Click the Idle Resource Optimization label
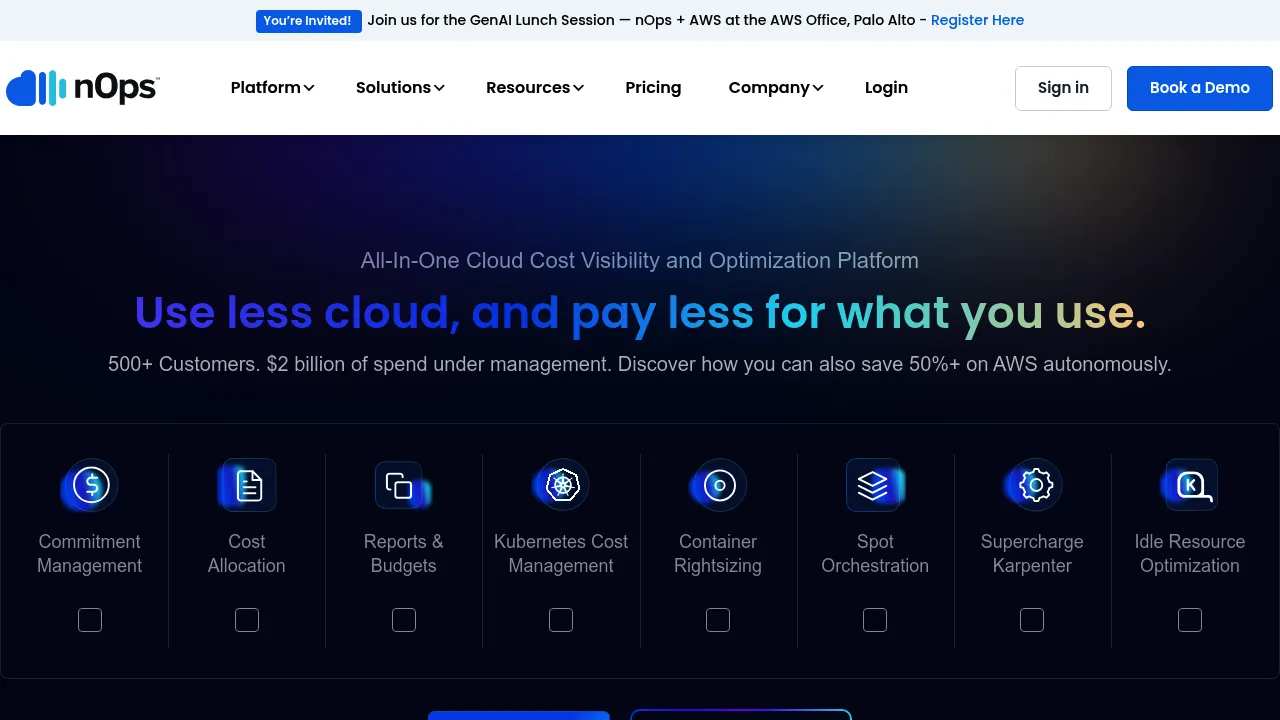The height and width of the screenshot is (720, 1280). pyautogui.click(x=1190, y=554)
